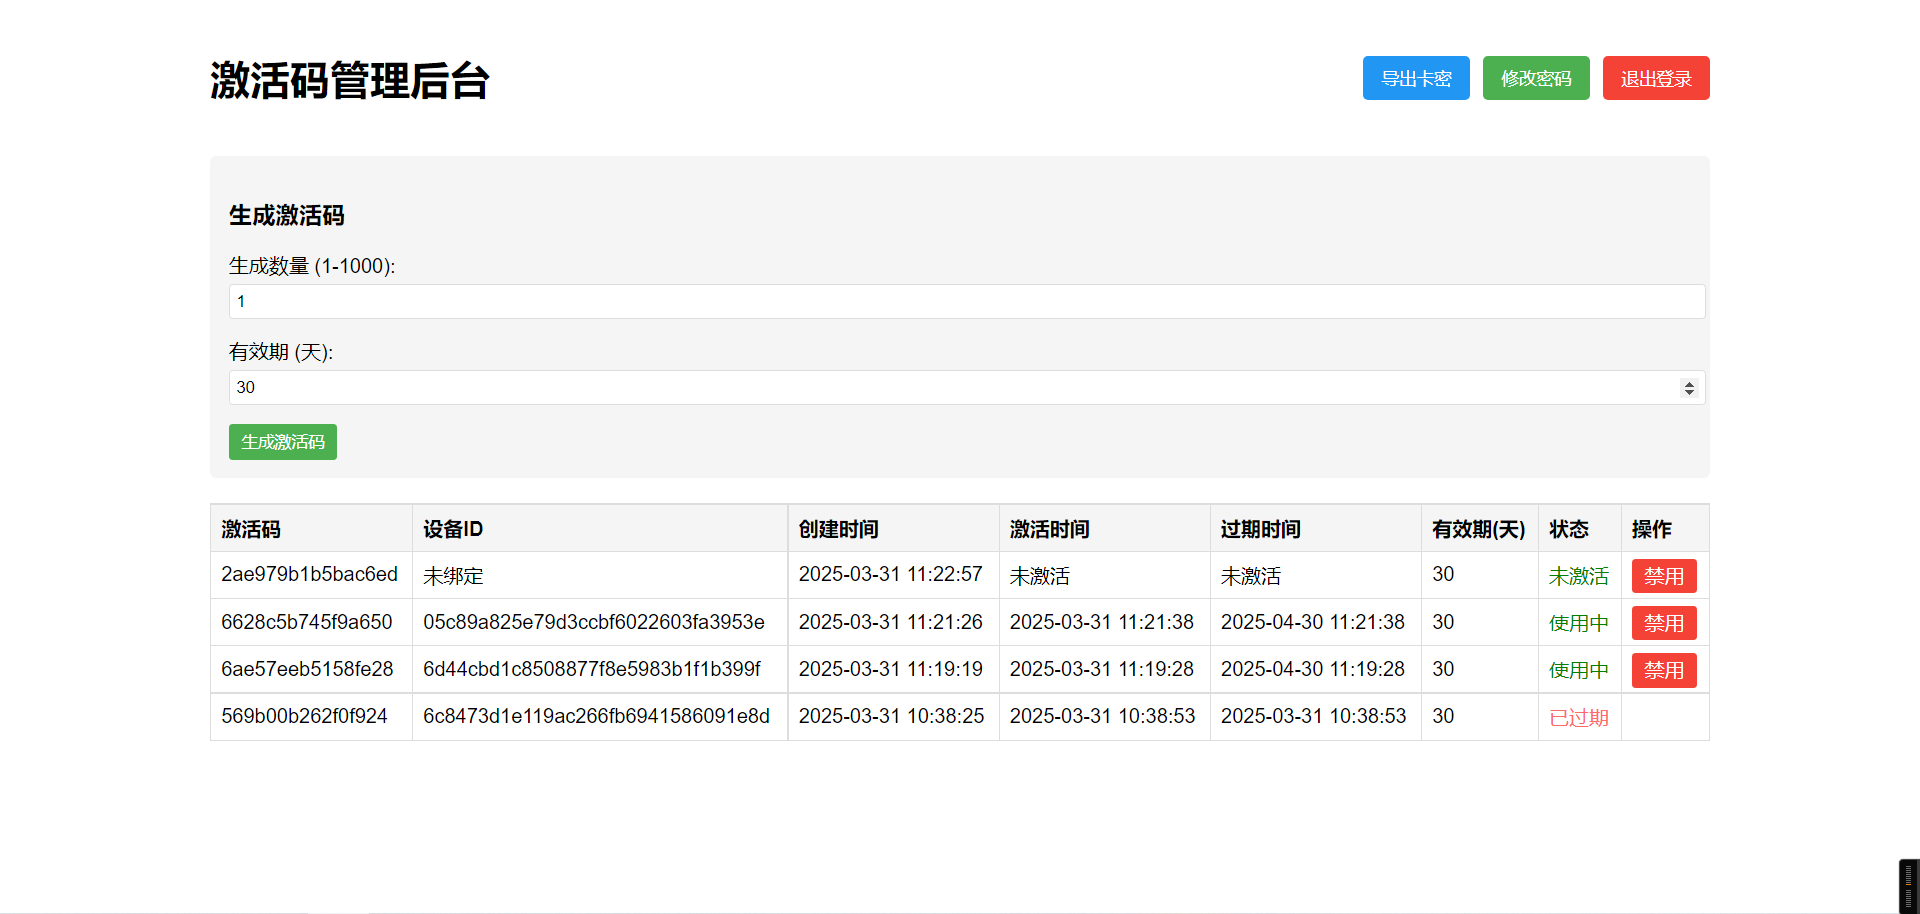1920x914 pixels.
Task: Click the 设备ID column header
Action: (x=453, y=529)
